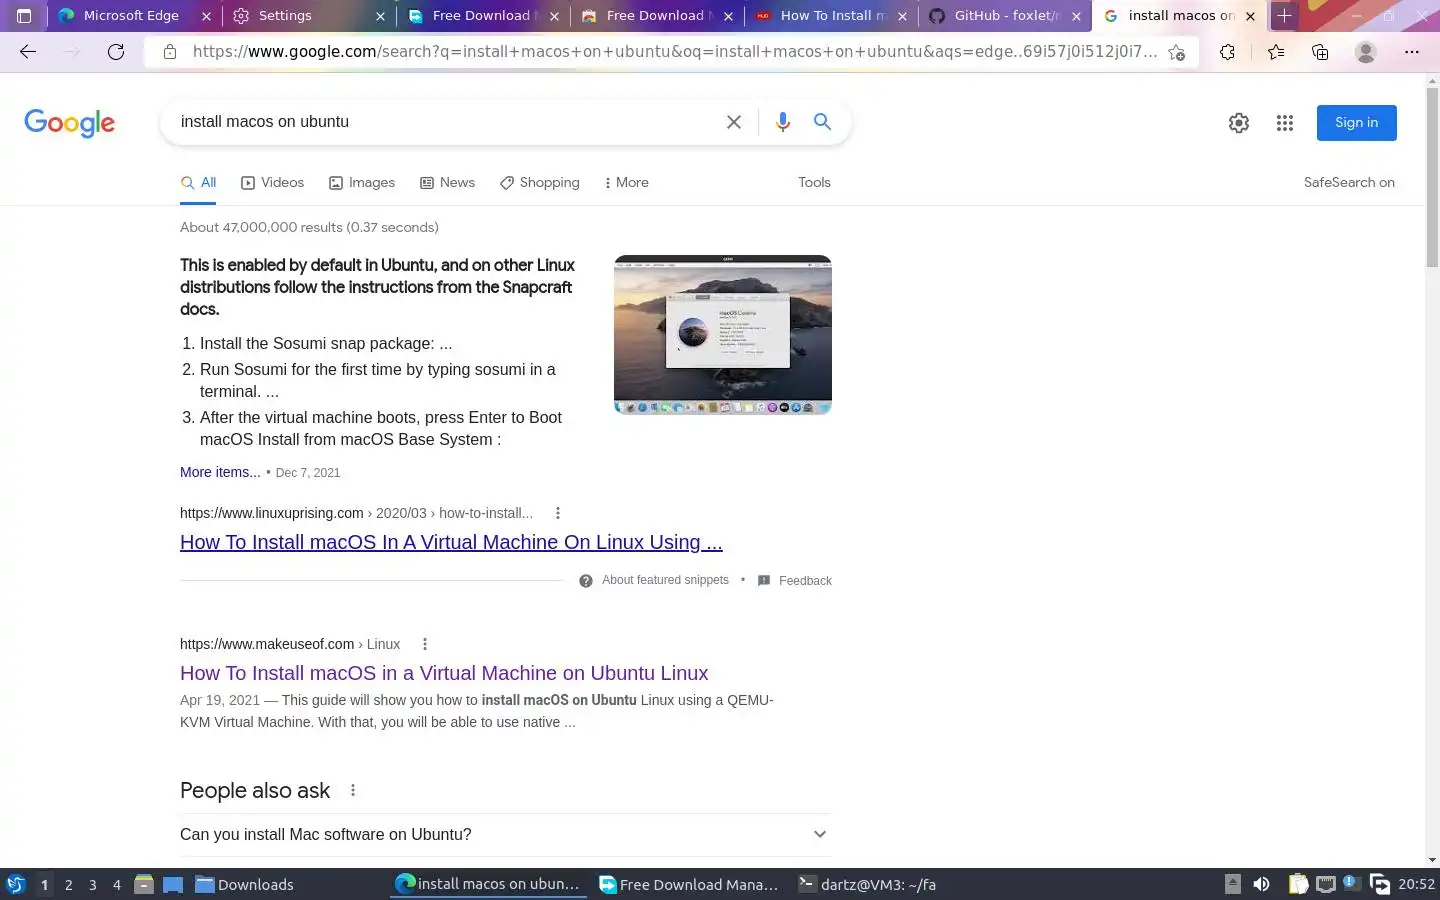Open the network tray icon
This screenshot has height=900, width=1440.
1326,884
